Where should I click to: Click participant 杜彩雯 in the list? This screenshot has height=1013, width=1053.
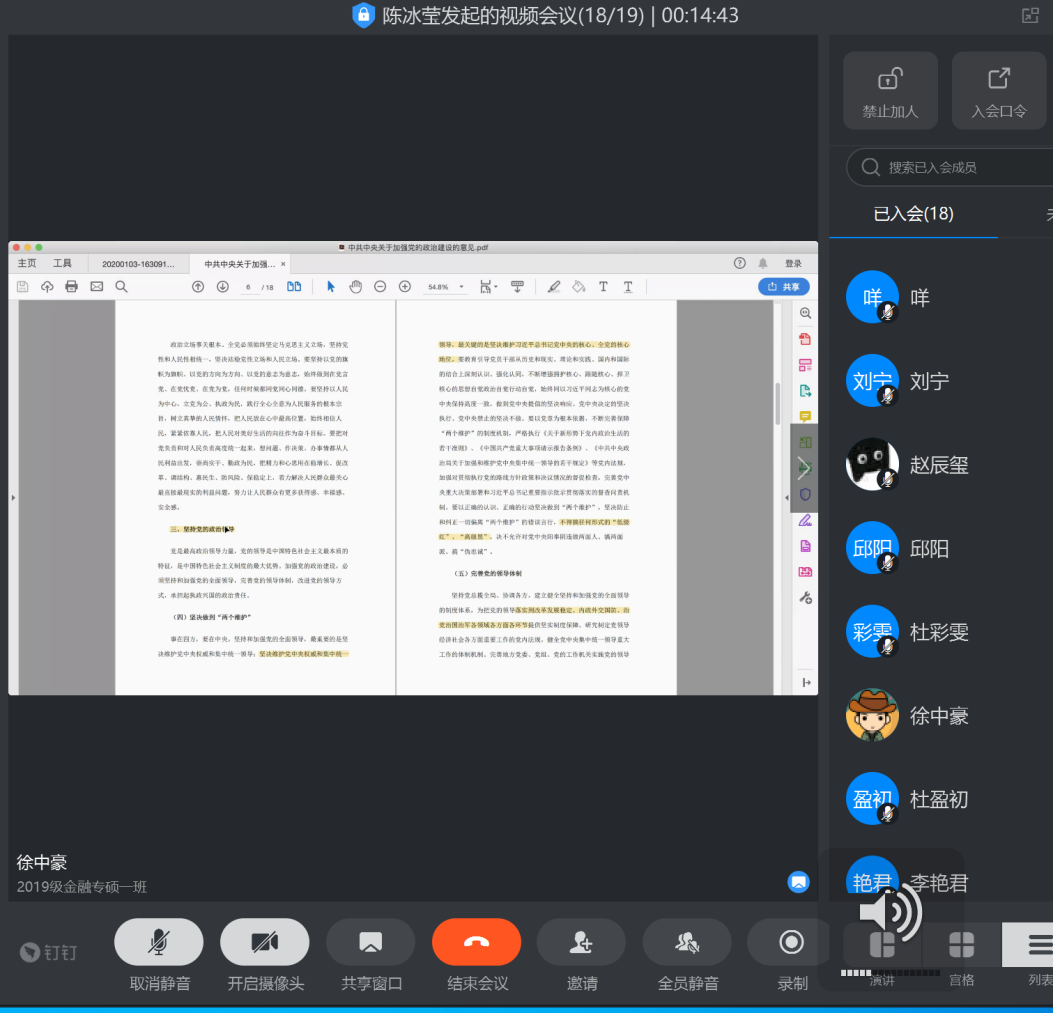click(938, 632)
